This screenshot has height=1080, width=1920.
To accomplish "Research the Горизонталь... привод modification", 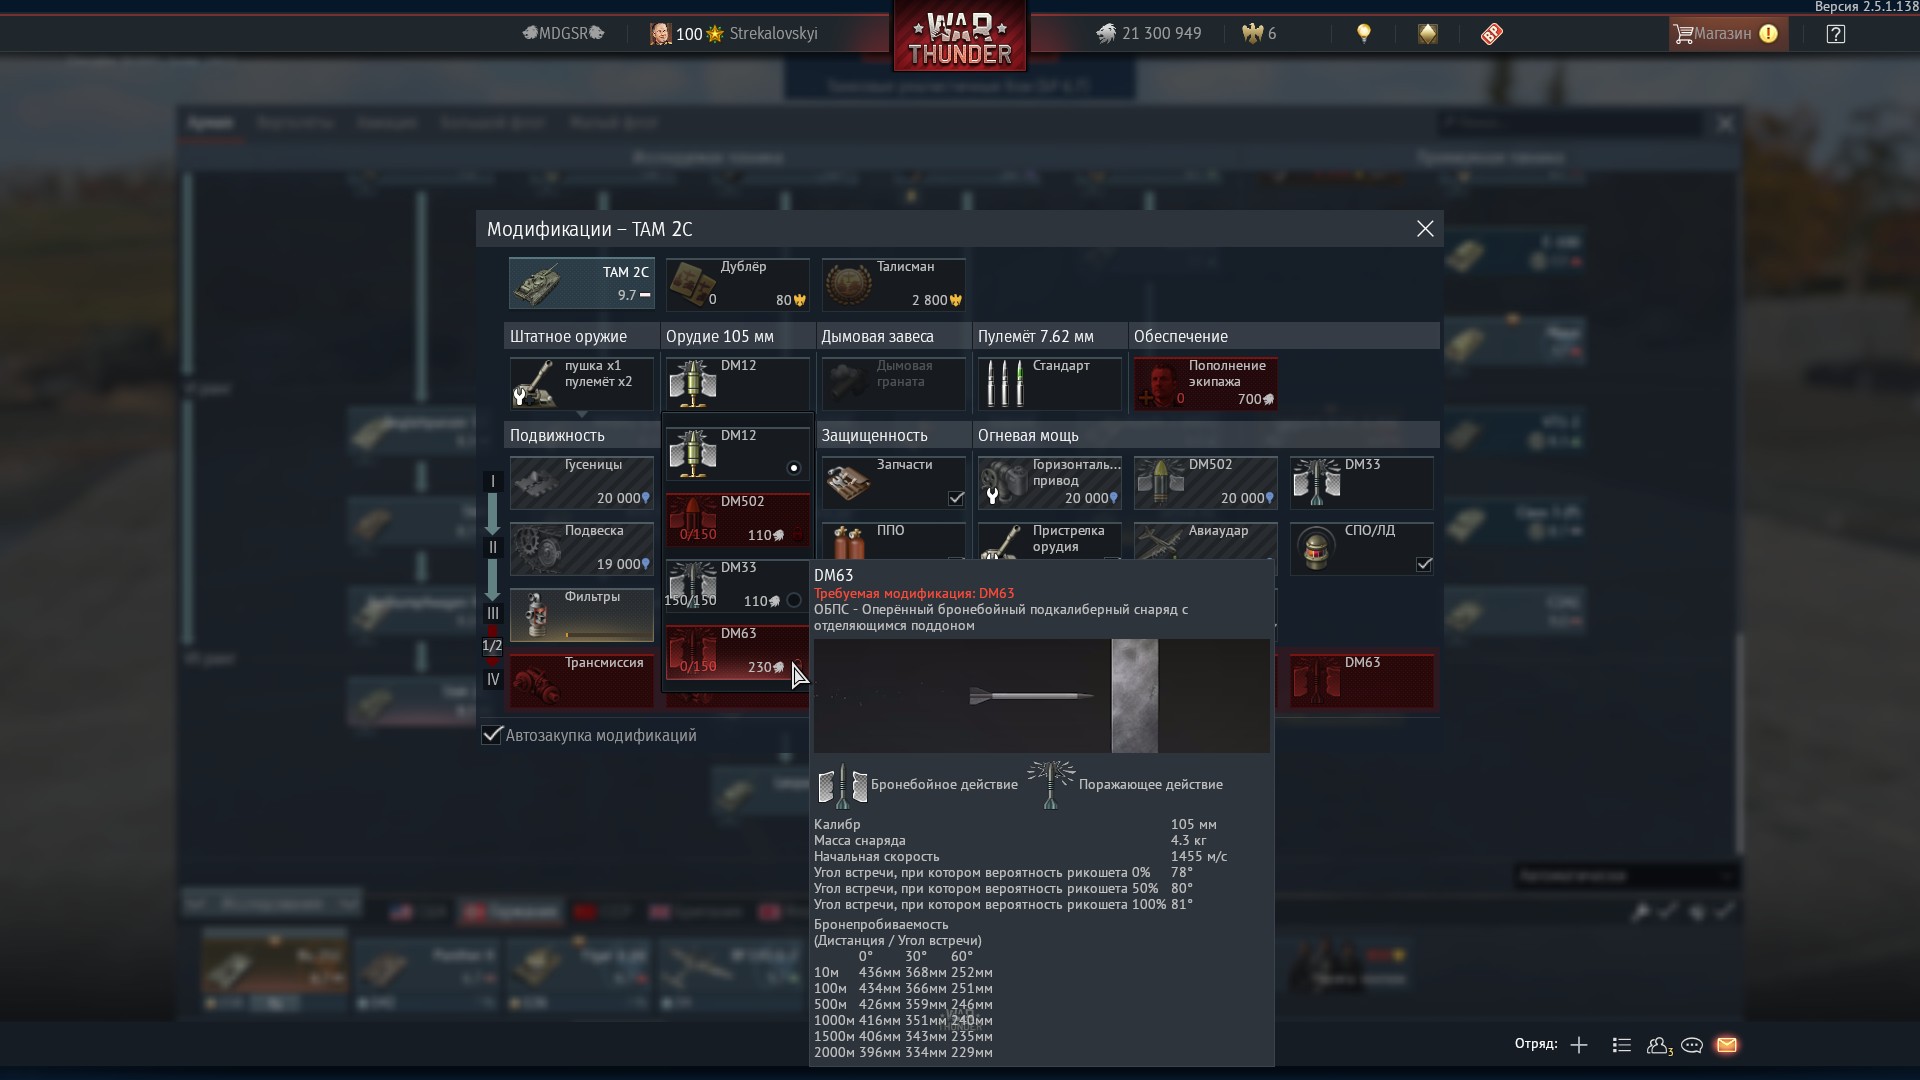I will point(1050,483).
